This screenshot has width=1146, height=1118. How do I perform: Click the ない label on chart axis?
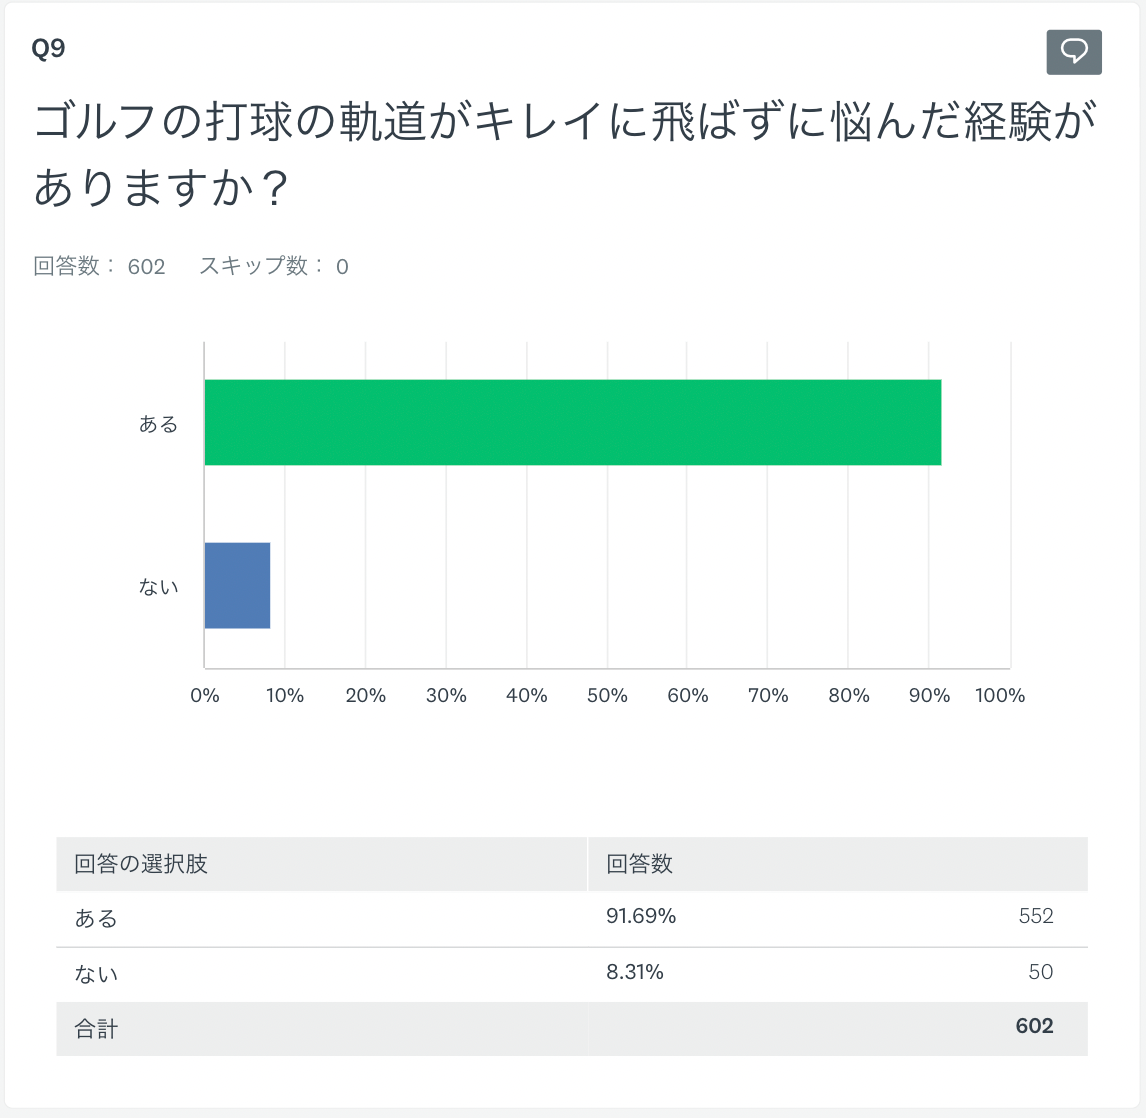158,587
